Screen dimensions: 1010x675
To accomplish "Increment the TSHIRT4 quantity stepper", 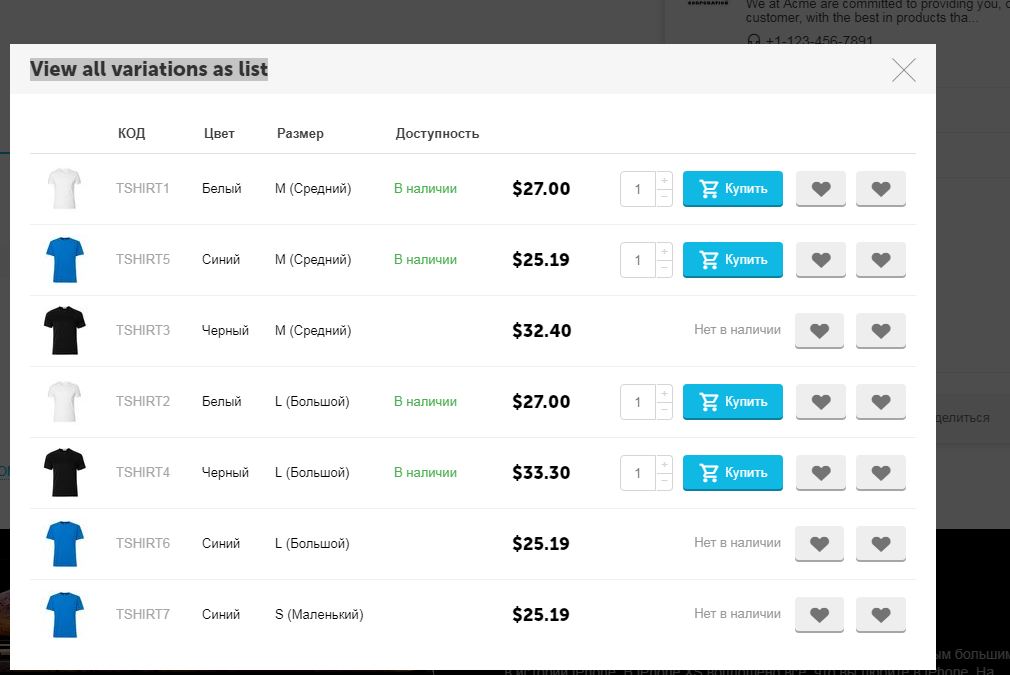I will click(664, 465).
